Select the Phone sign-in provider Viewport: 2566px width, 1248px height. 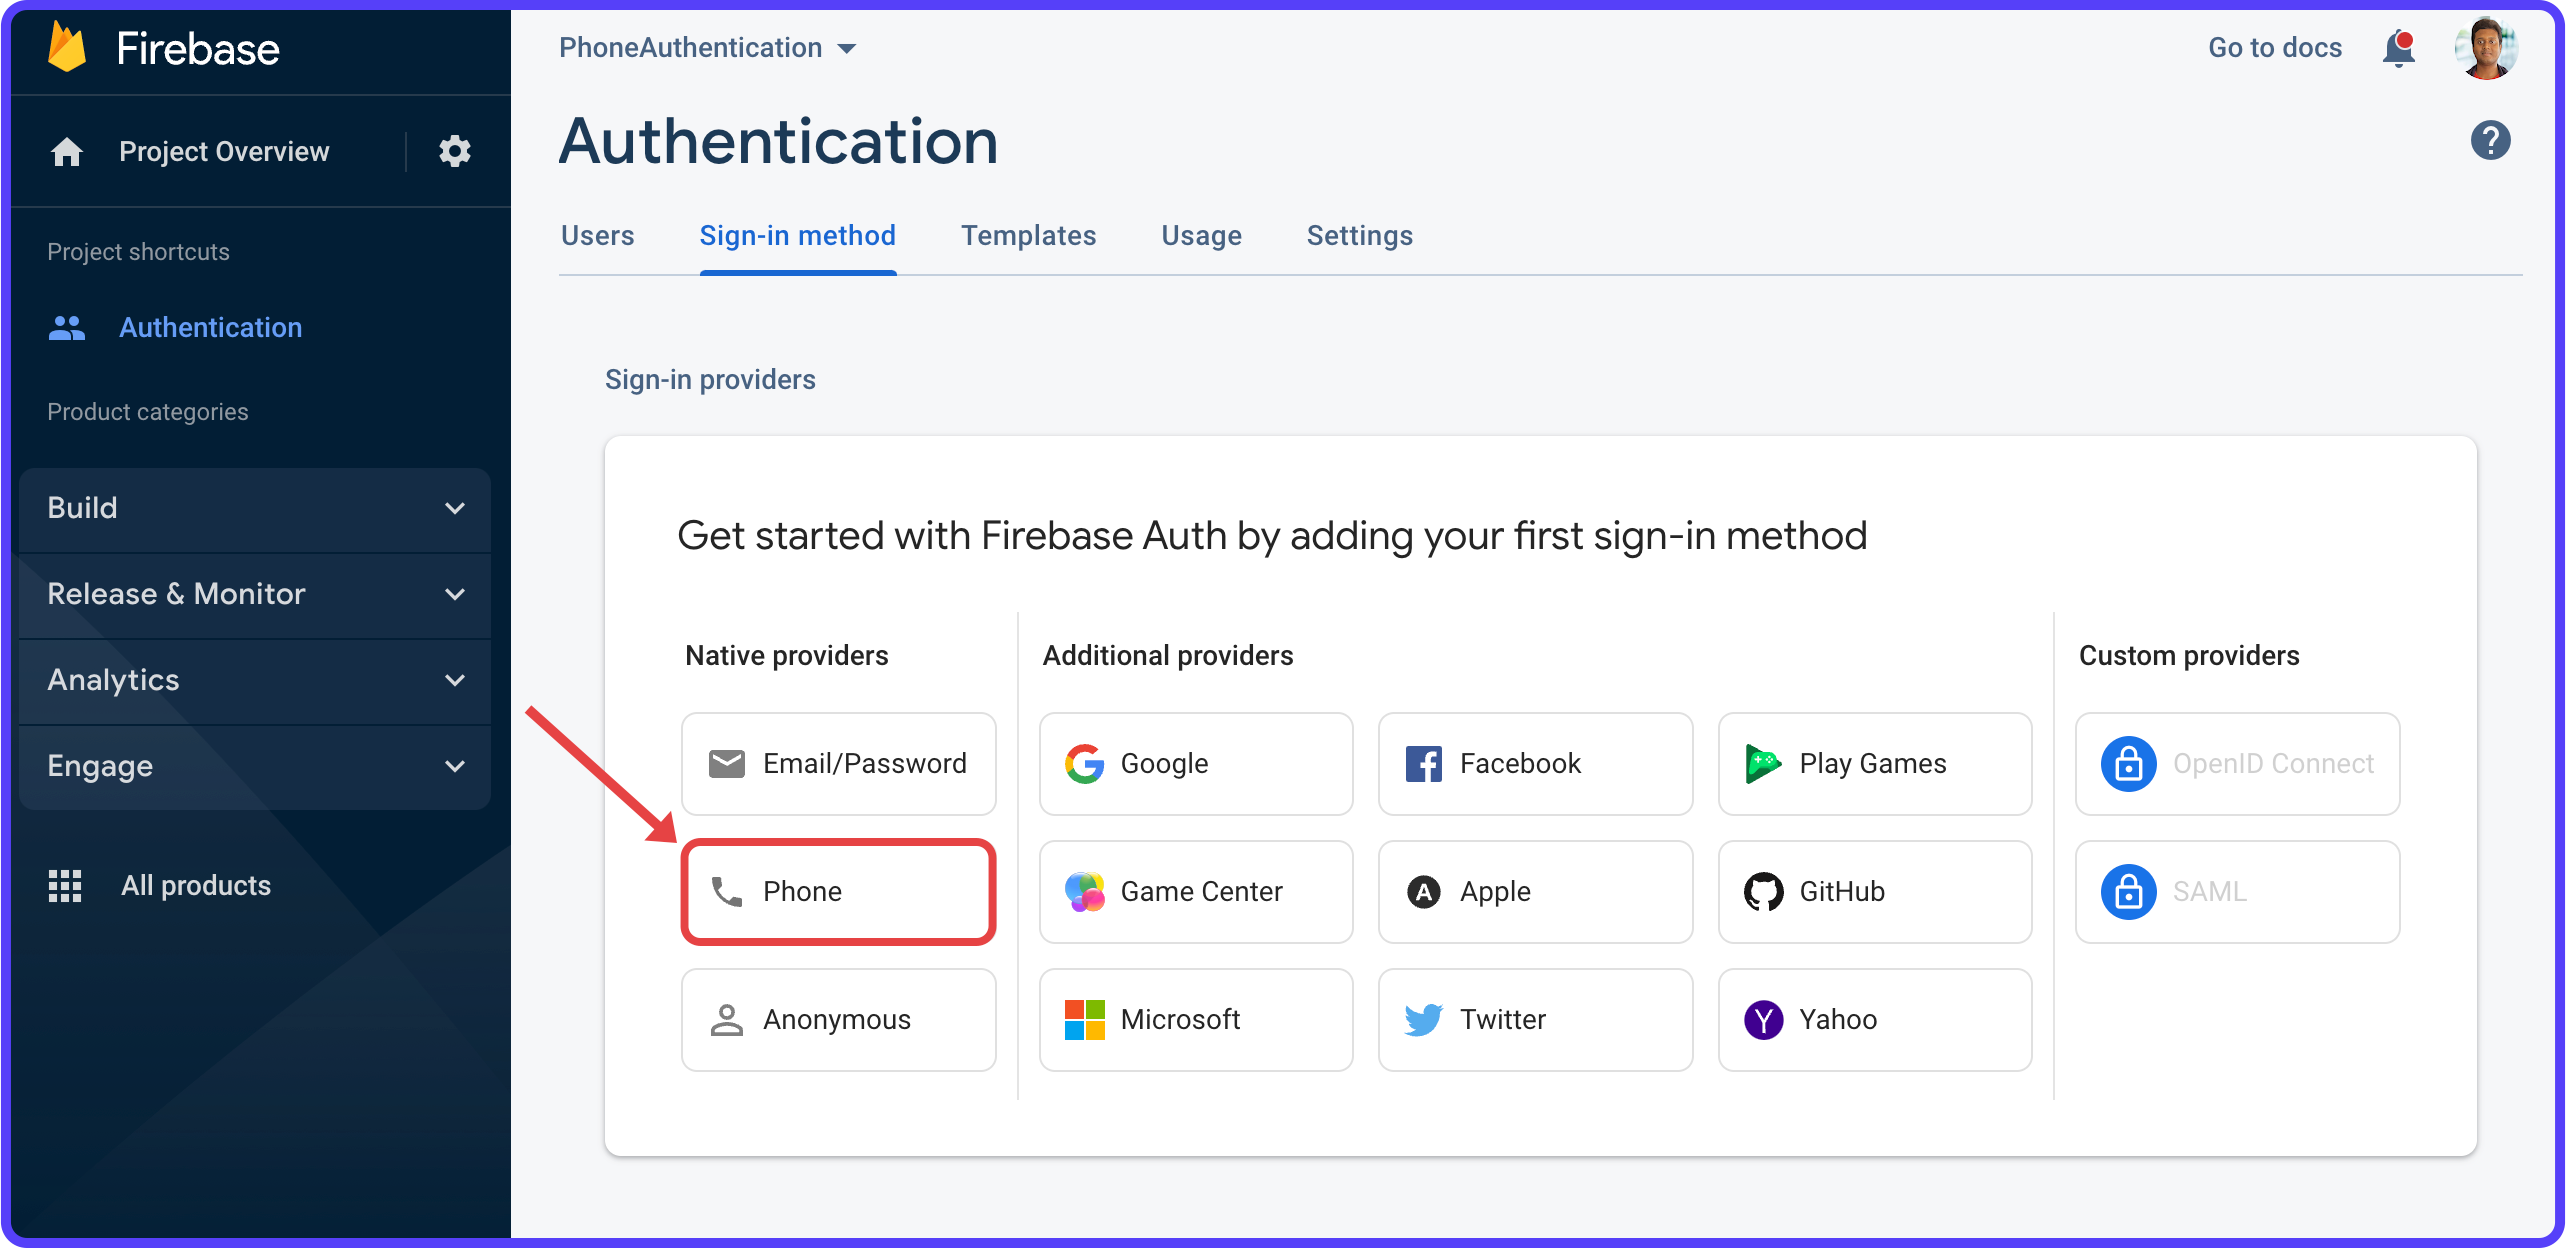(x=838, y=891)
